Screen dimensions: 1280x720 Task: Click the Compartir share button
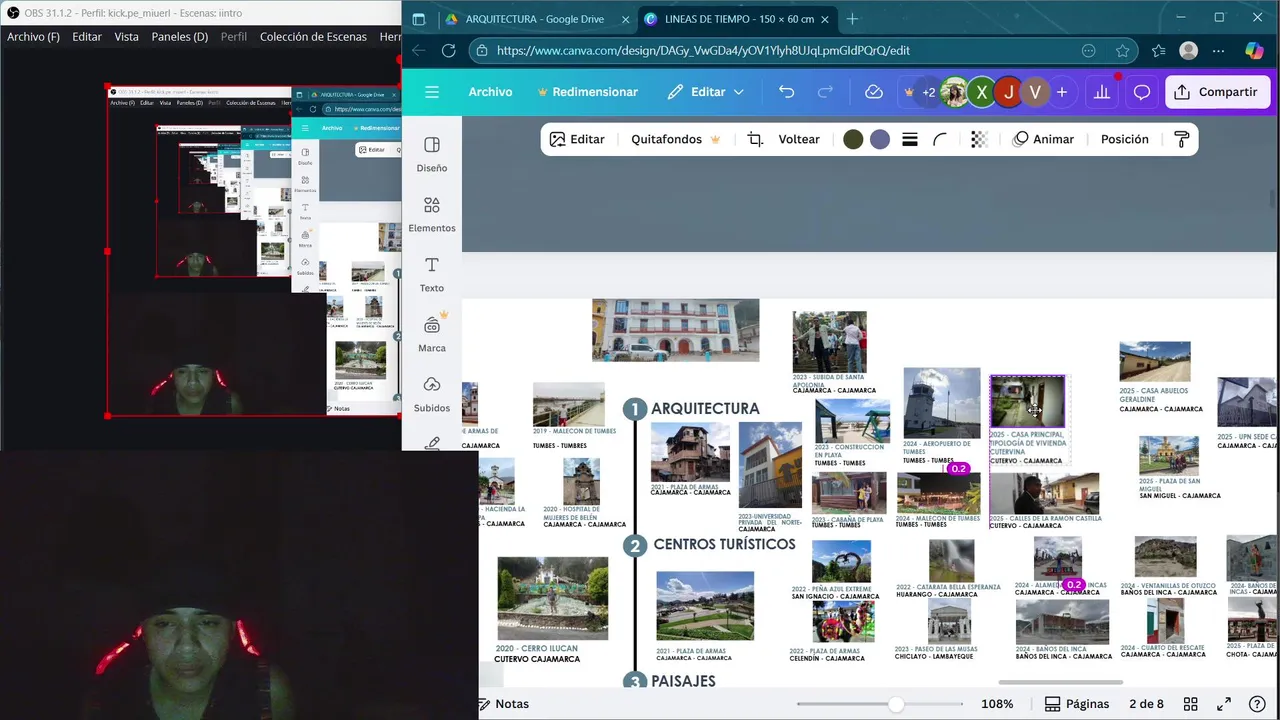pos(1217,92)
